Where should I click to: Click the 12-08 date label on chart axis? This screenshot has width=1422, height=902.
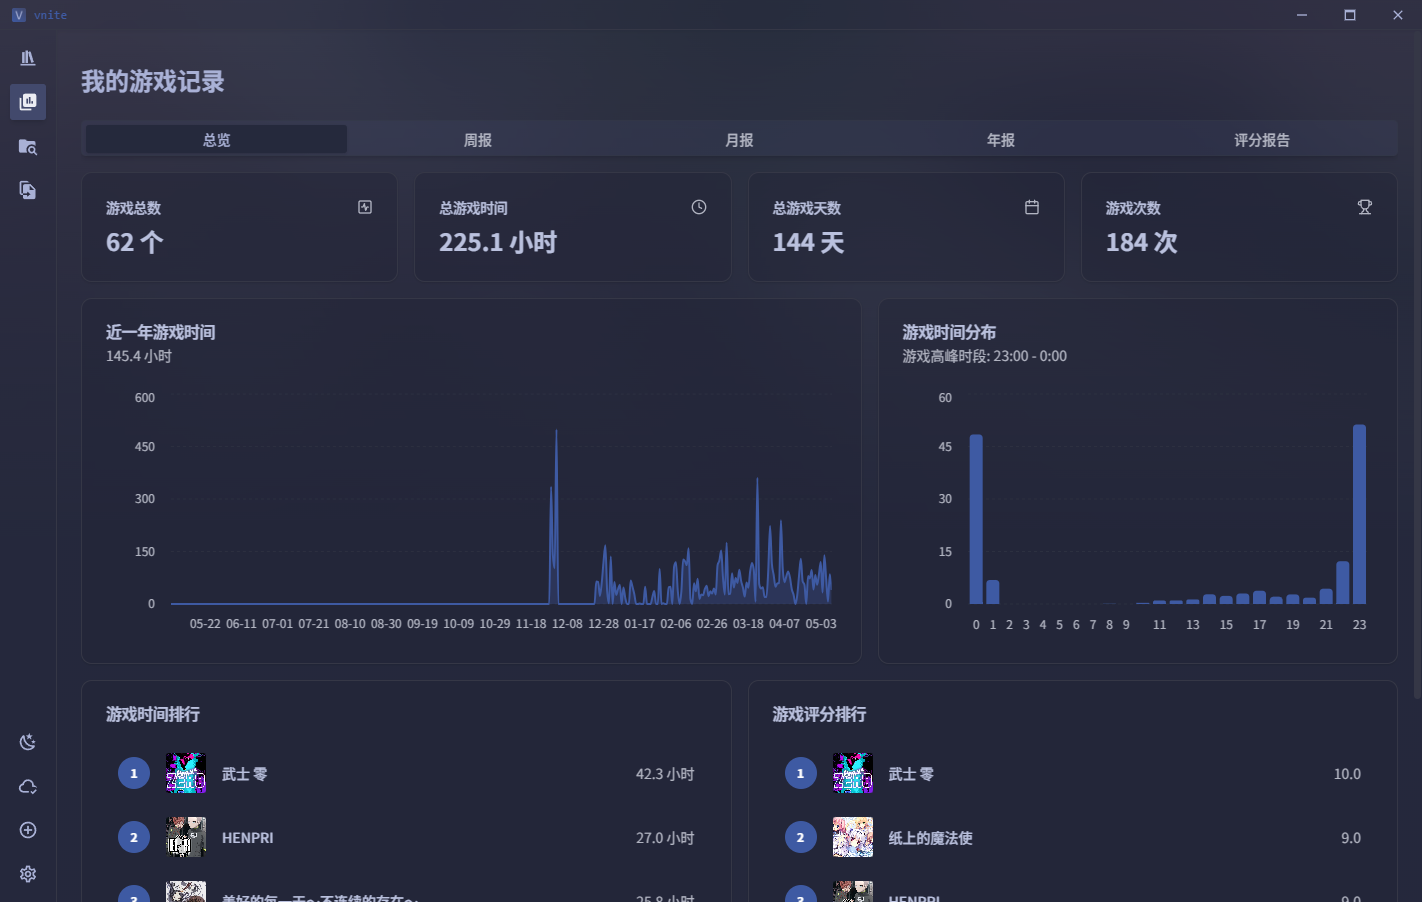click(567, 624)
